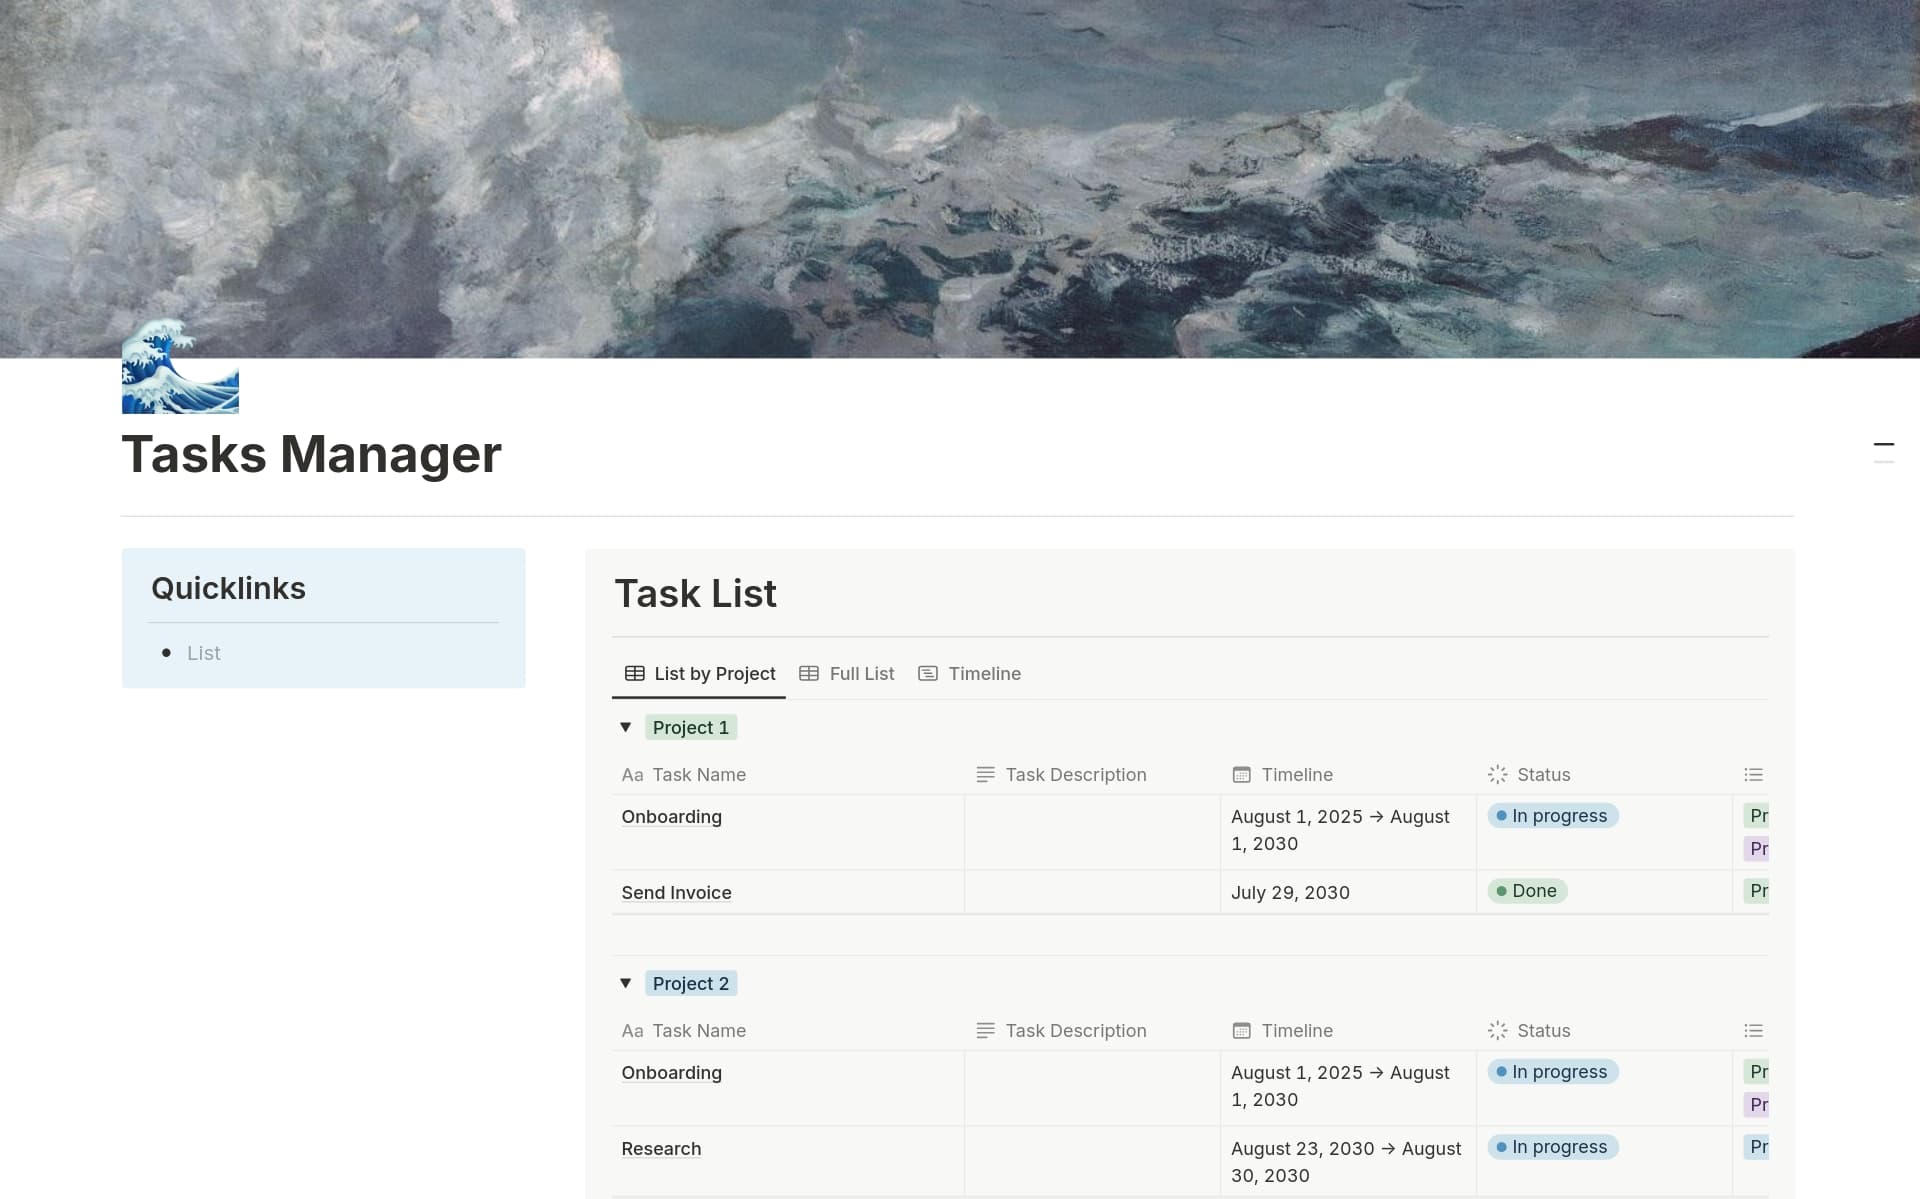This screenshot has height=1199, width=1920.
Task: Open the List quicklink in Quicklinks
Action: tap(204, 652)
